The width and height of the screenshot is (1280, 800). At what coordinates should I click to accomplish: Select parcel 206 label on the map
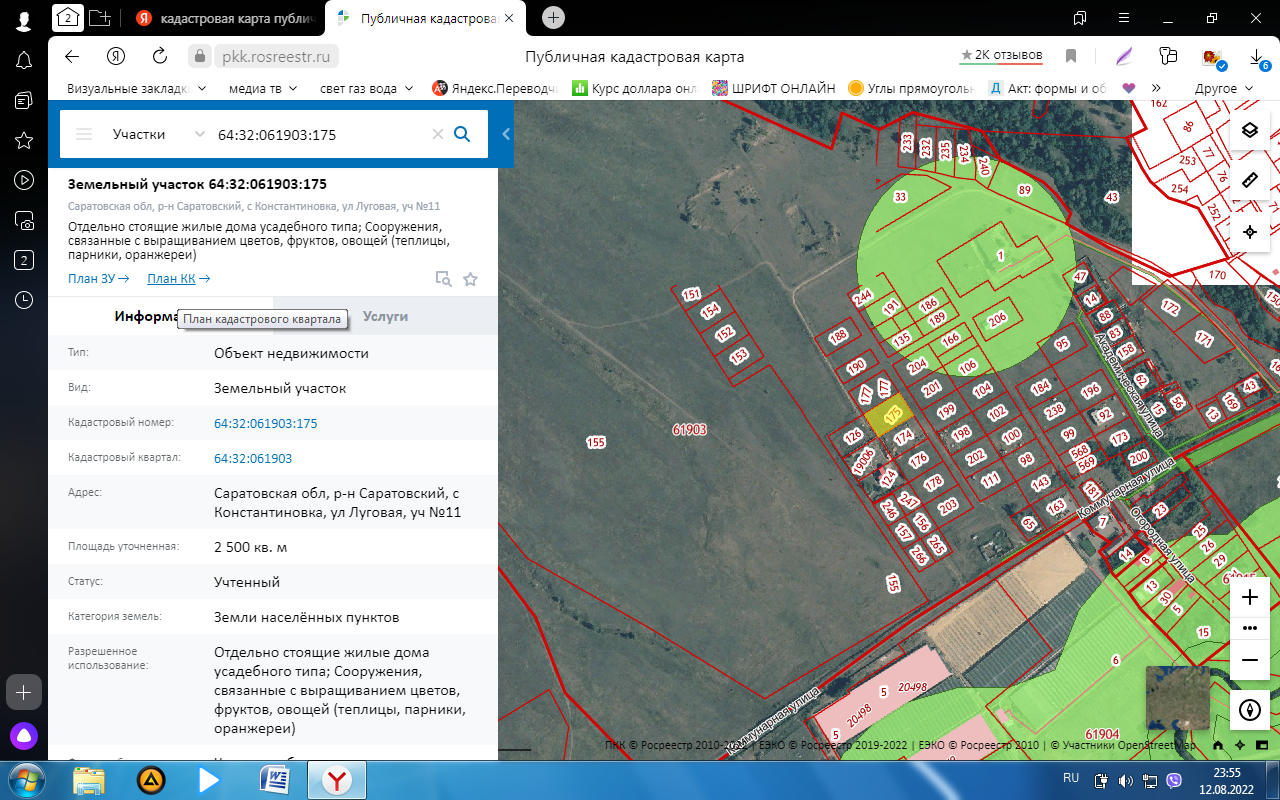click(997, 320)
